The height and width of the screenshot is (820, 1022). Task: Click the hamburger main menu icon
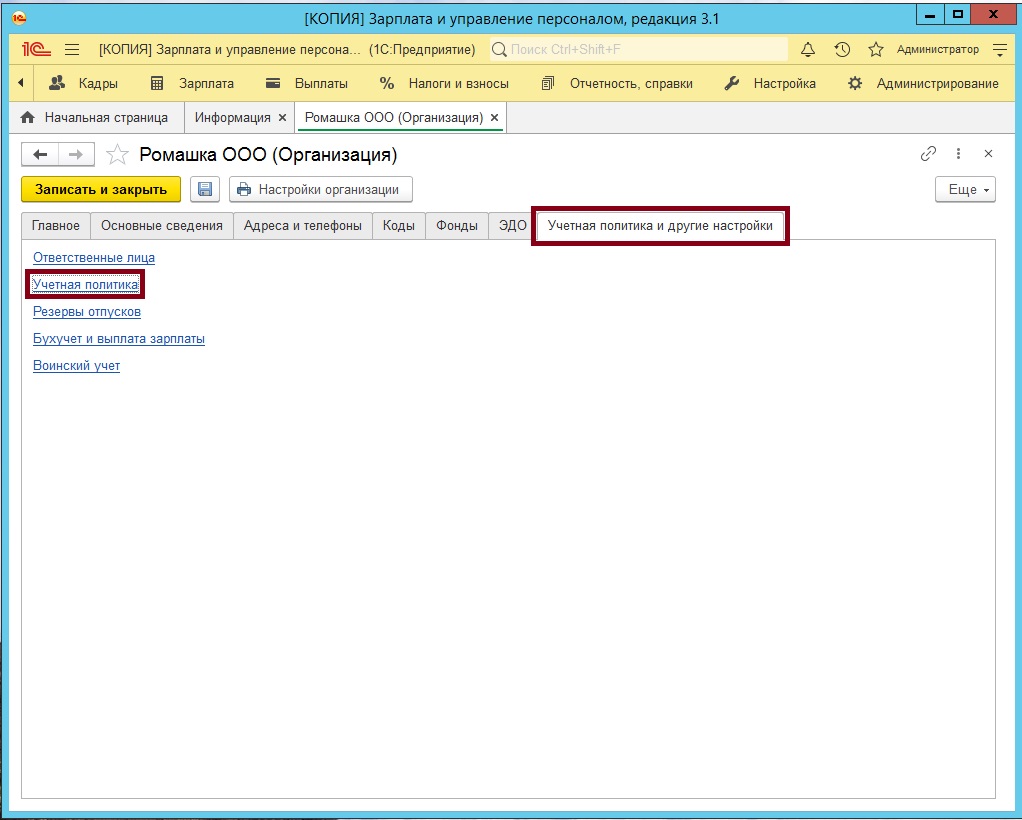pos(72,49)
